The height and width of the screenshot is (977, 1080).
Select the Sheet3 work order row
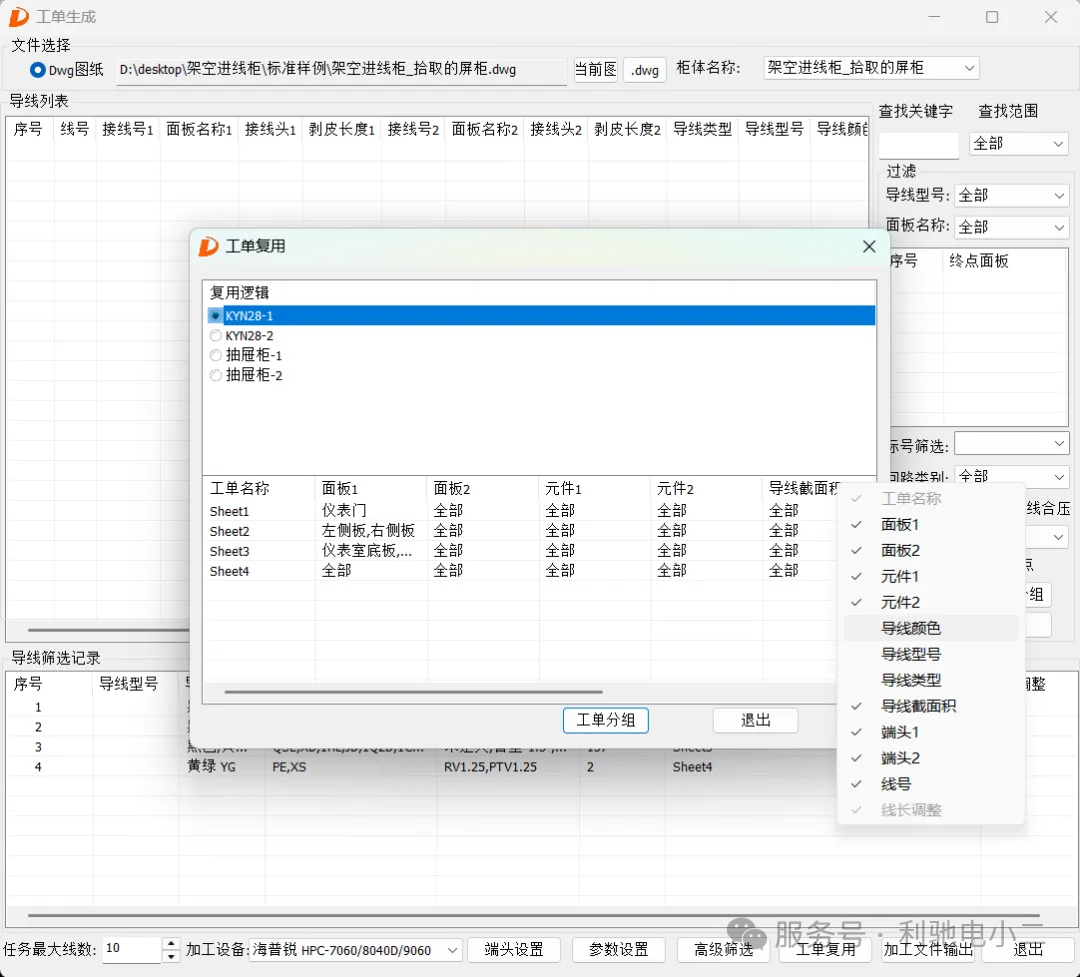pos(519,551)
